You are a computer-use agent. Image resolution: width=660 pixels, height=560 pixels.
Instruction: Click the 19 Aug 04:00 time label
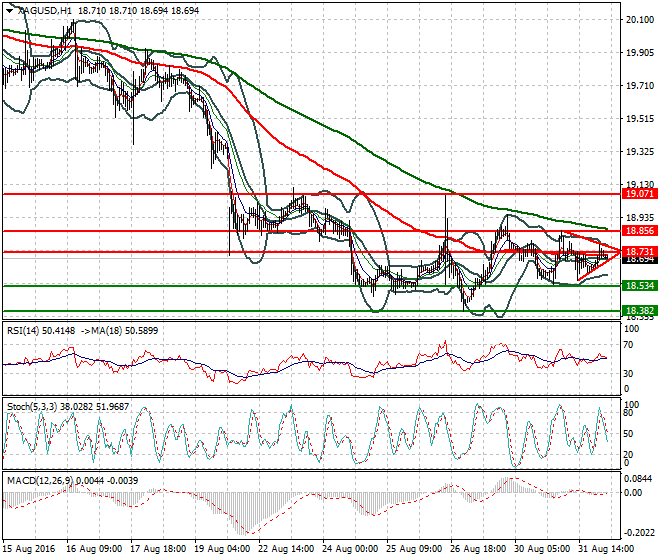[222, 549]
